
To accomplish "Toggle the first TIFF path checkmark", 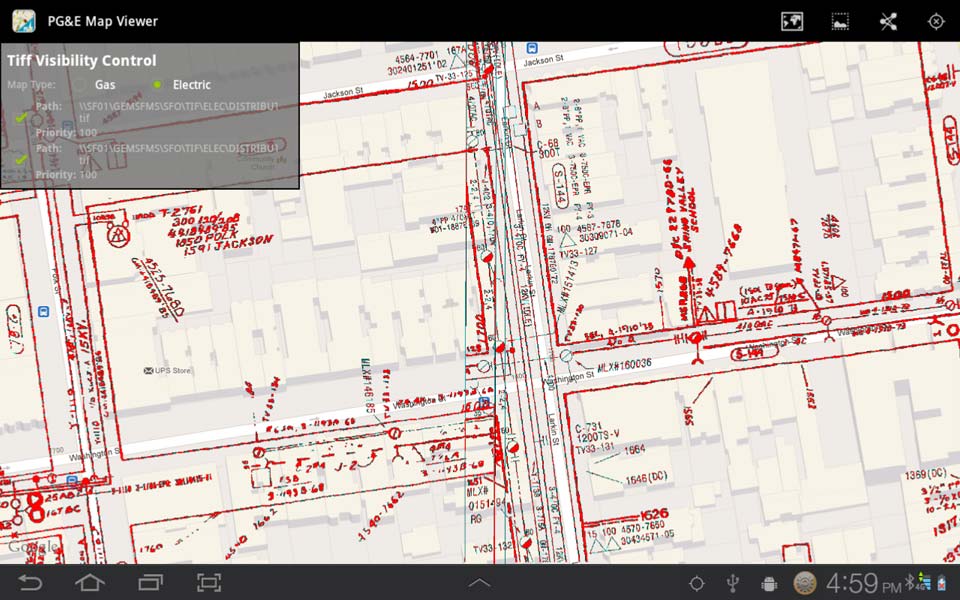I will tap(21, 116).
